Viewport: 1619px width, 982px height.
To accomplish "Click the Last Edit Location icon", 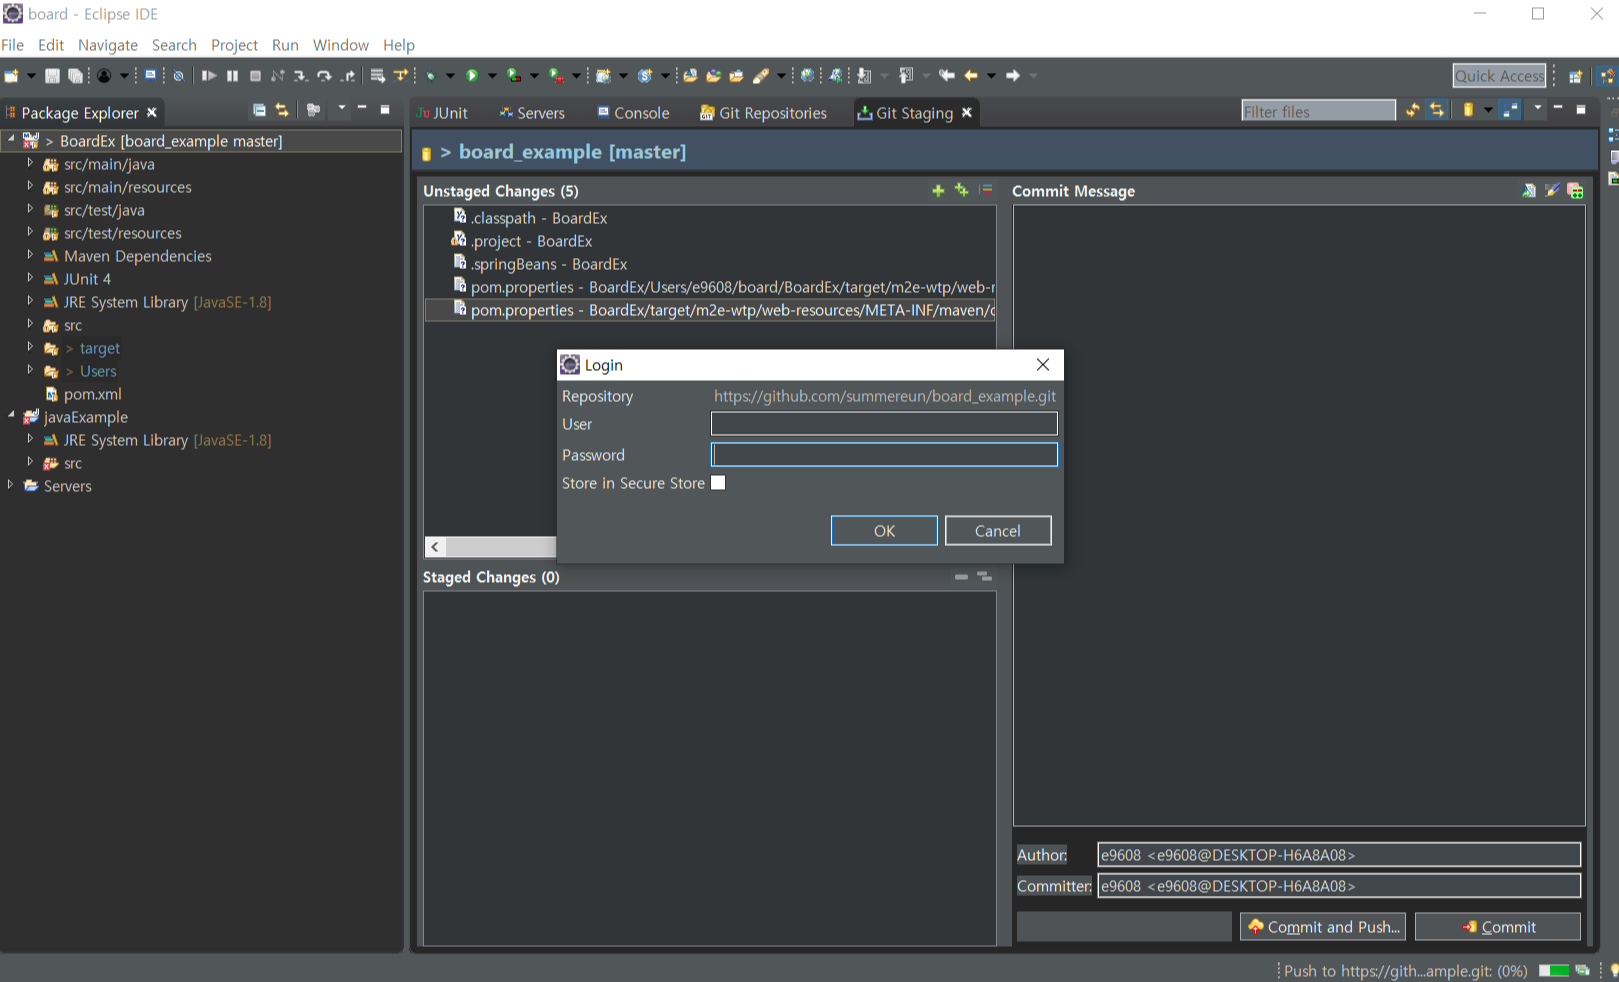I will (x=946, y=76).
